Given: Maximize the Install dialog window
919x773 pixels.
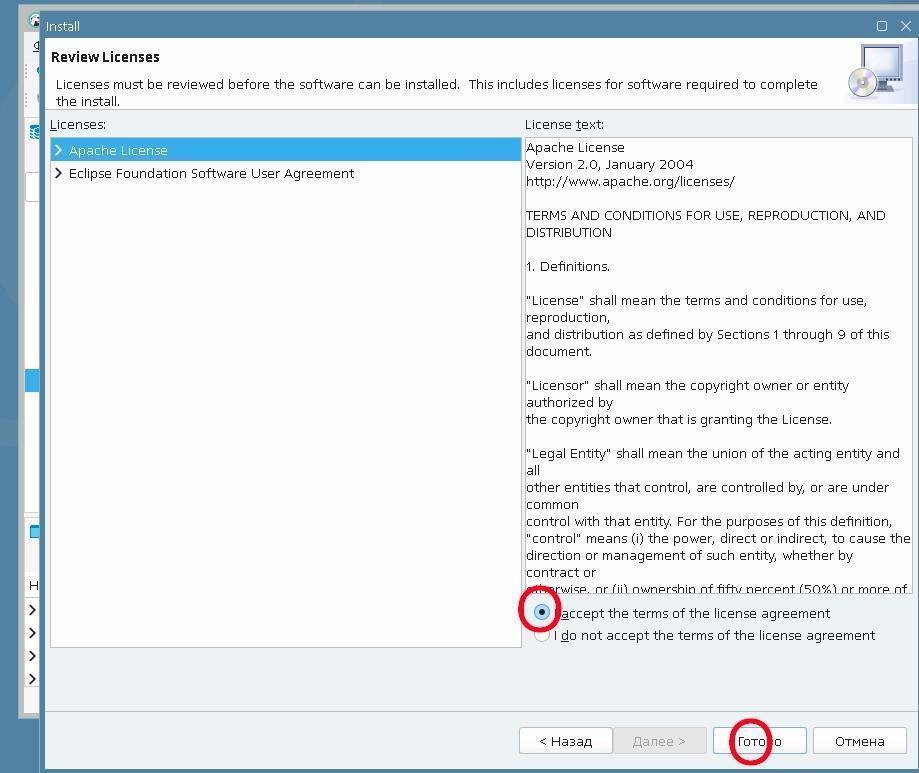Looking at the screenshot, I should point(882,26).
